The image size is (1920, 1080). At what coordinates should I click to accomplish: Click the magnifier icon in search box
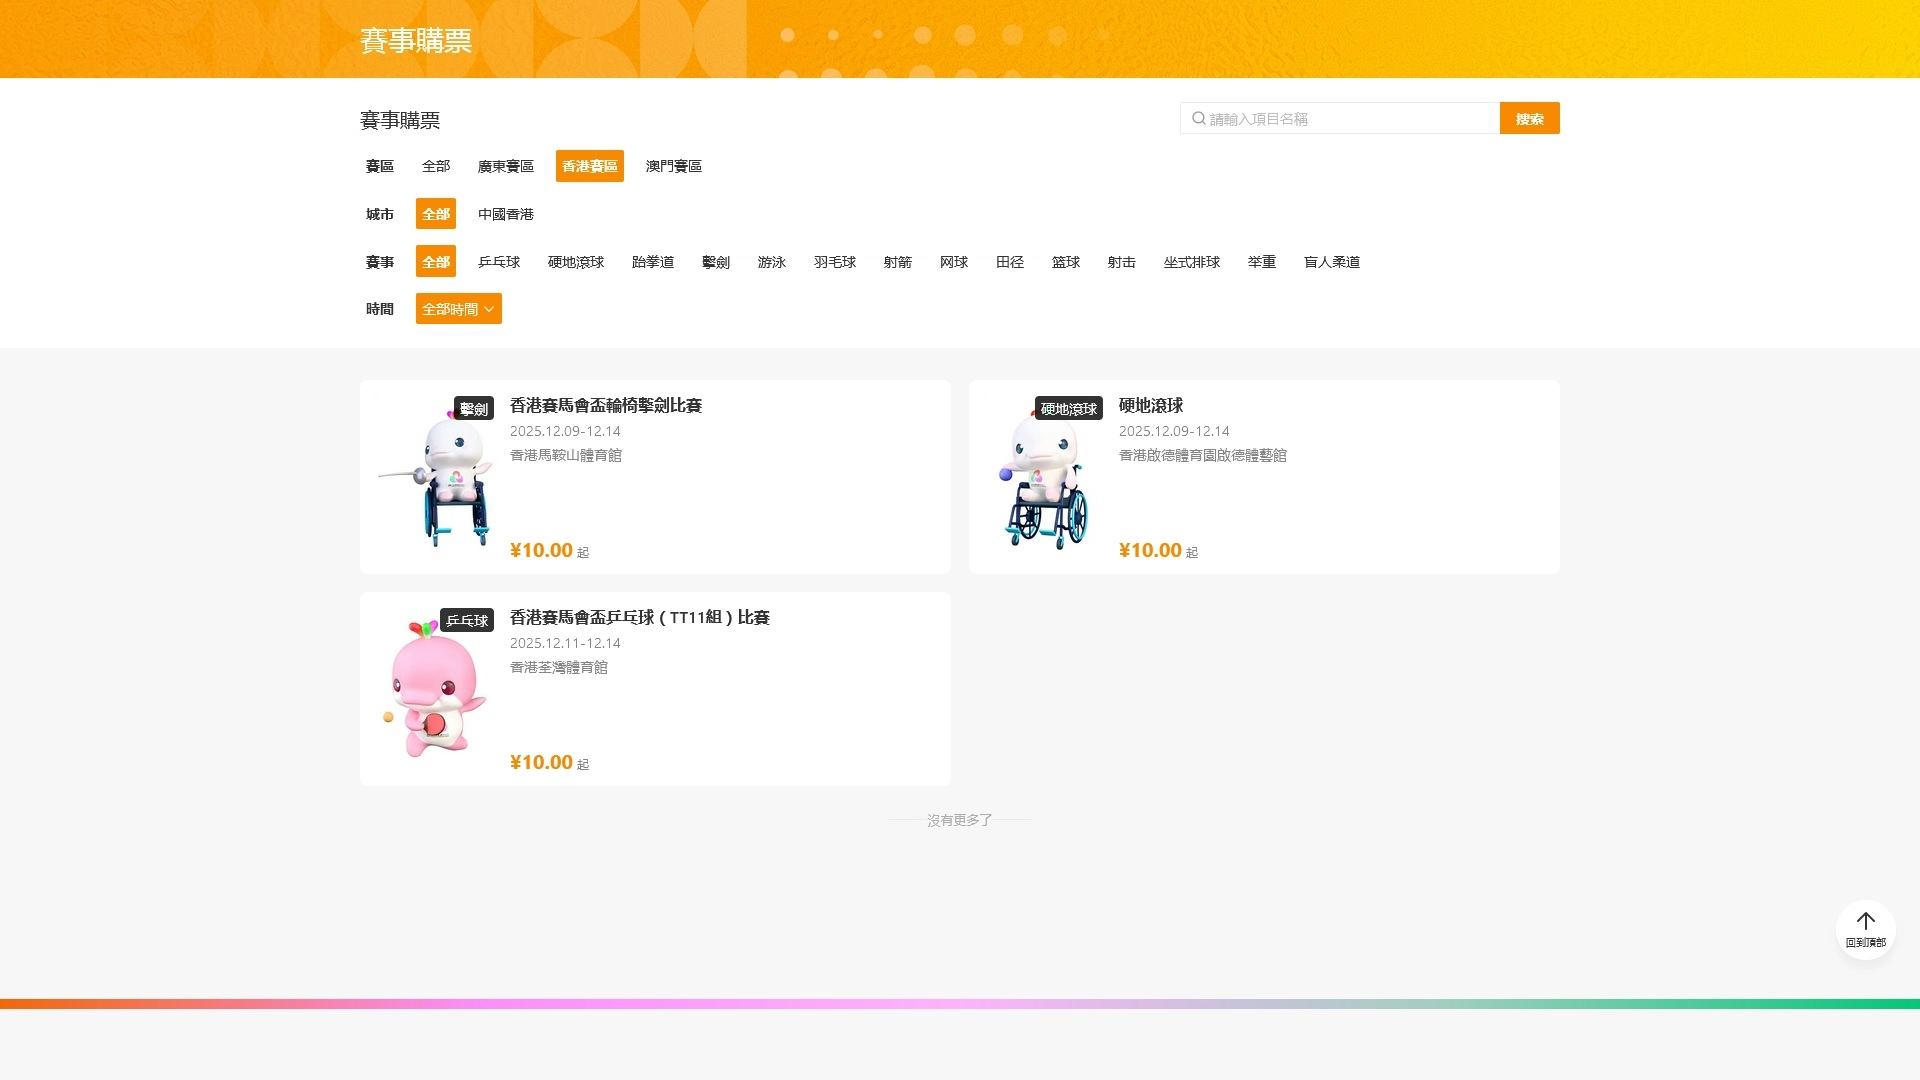(1198, 119)
